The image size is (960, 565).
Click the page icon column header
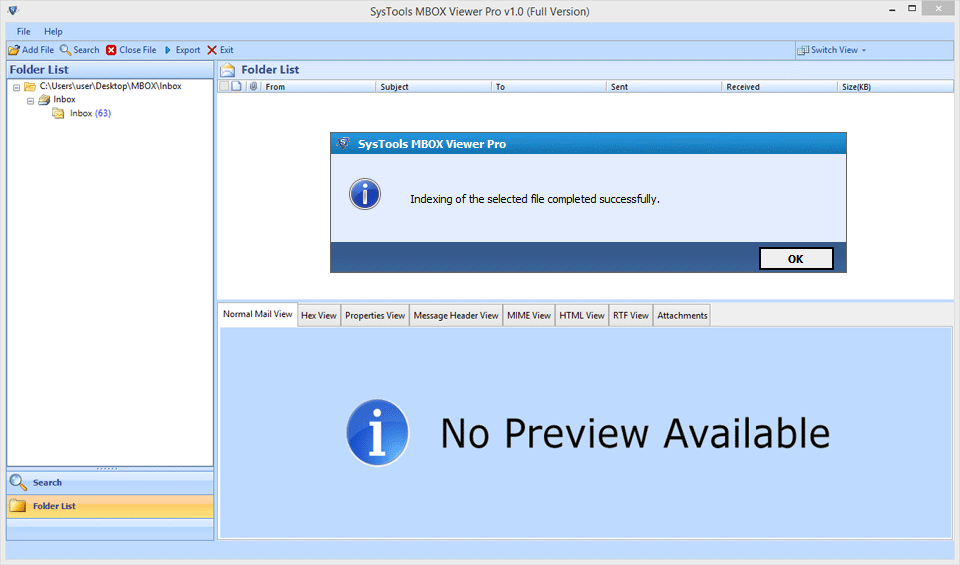click(x=236, y=86)
